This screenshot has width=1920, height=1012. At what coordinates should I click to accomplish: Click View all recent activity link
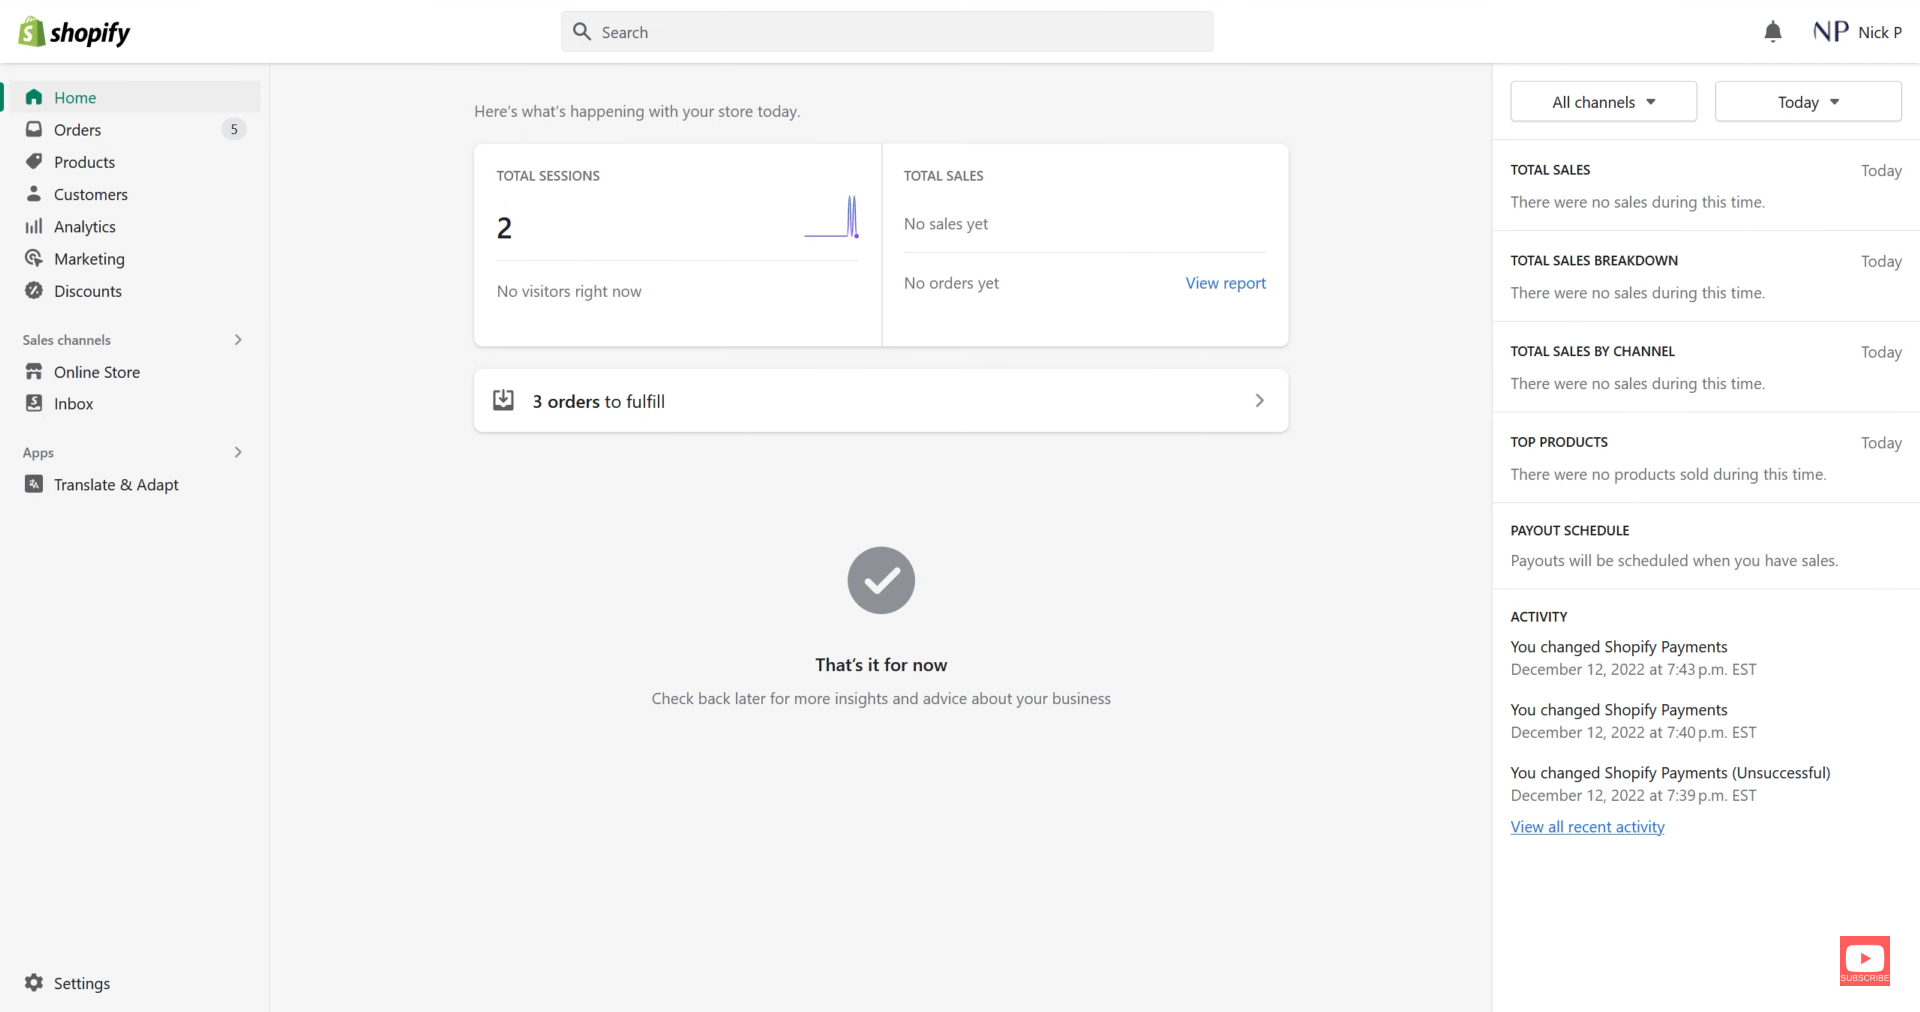(1587, 827)
